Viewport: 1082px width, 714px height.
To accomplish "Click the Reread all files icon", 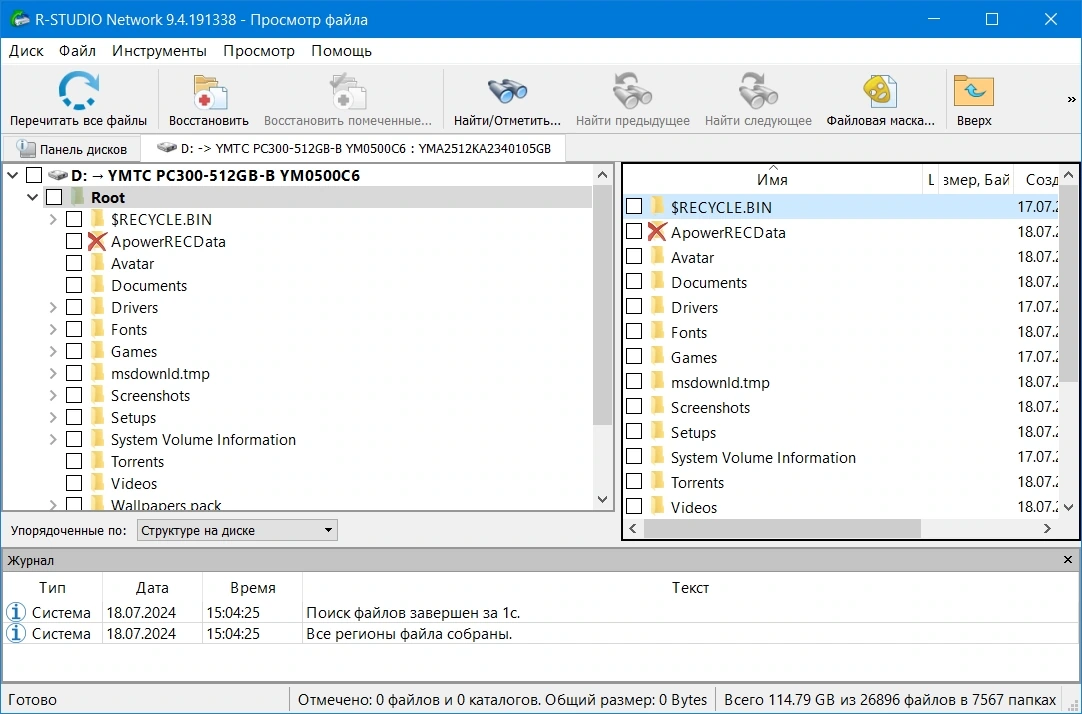I will point(78,91).
